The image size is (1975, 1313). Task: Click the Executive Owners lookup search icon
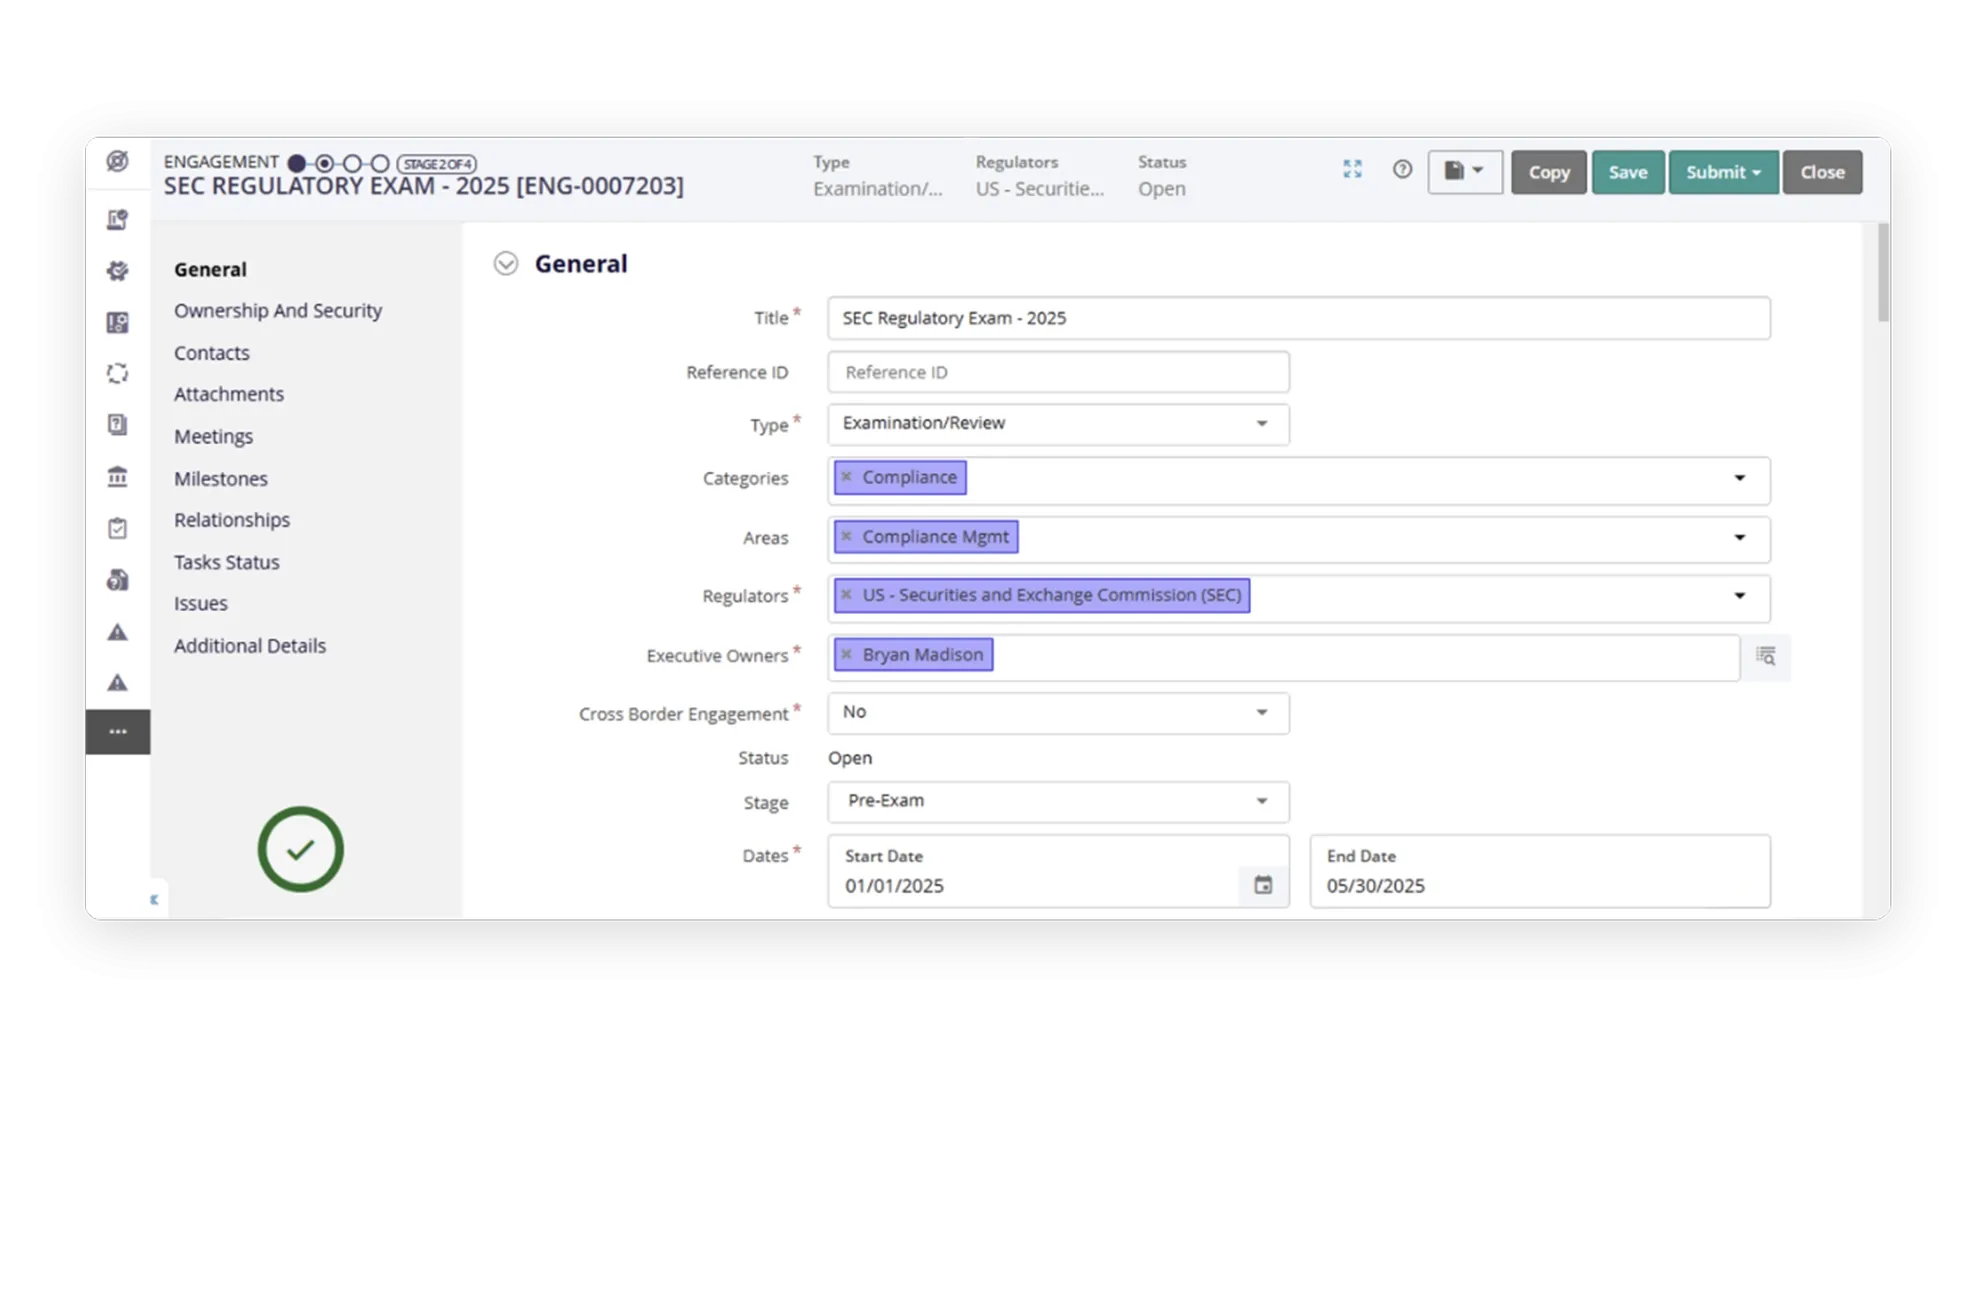tap(1766, 656)
